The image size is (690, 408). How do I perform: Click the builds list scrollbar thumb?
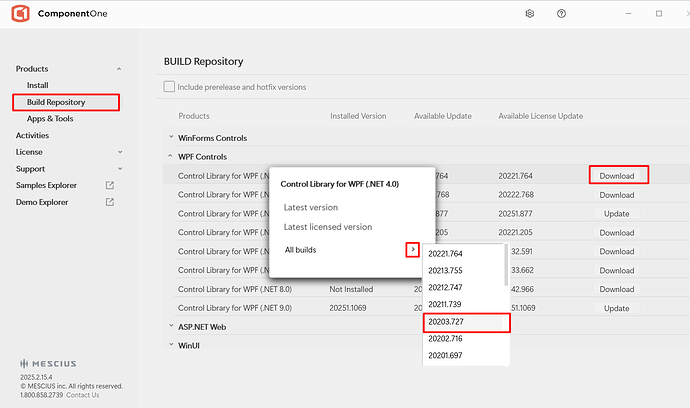(x=506, y=265)
